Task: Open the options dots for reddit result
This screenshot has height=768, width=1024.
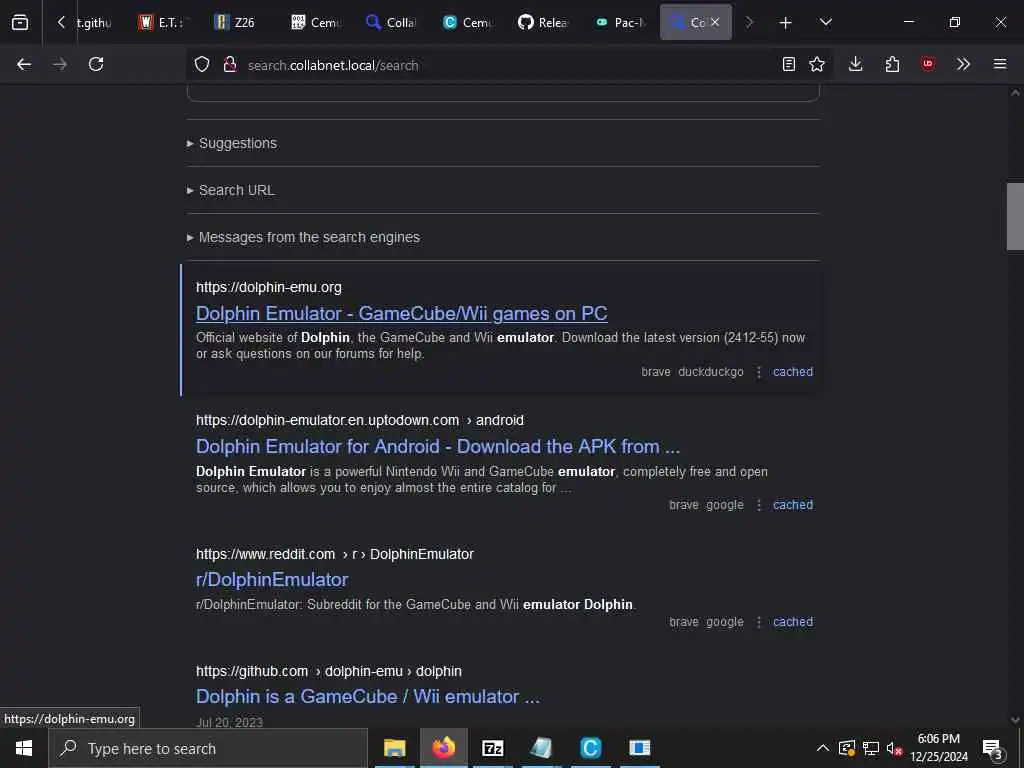Action: pyautogui.click(x=758, y=622)
